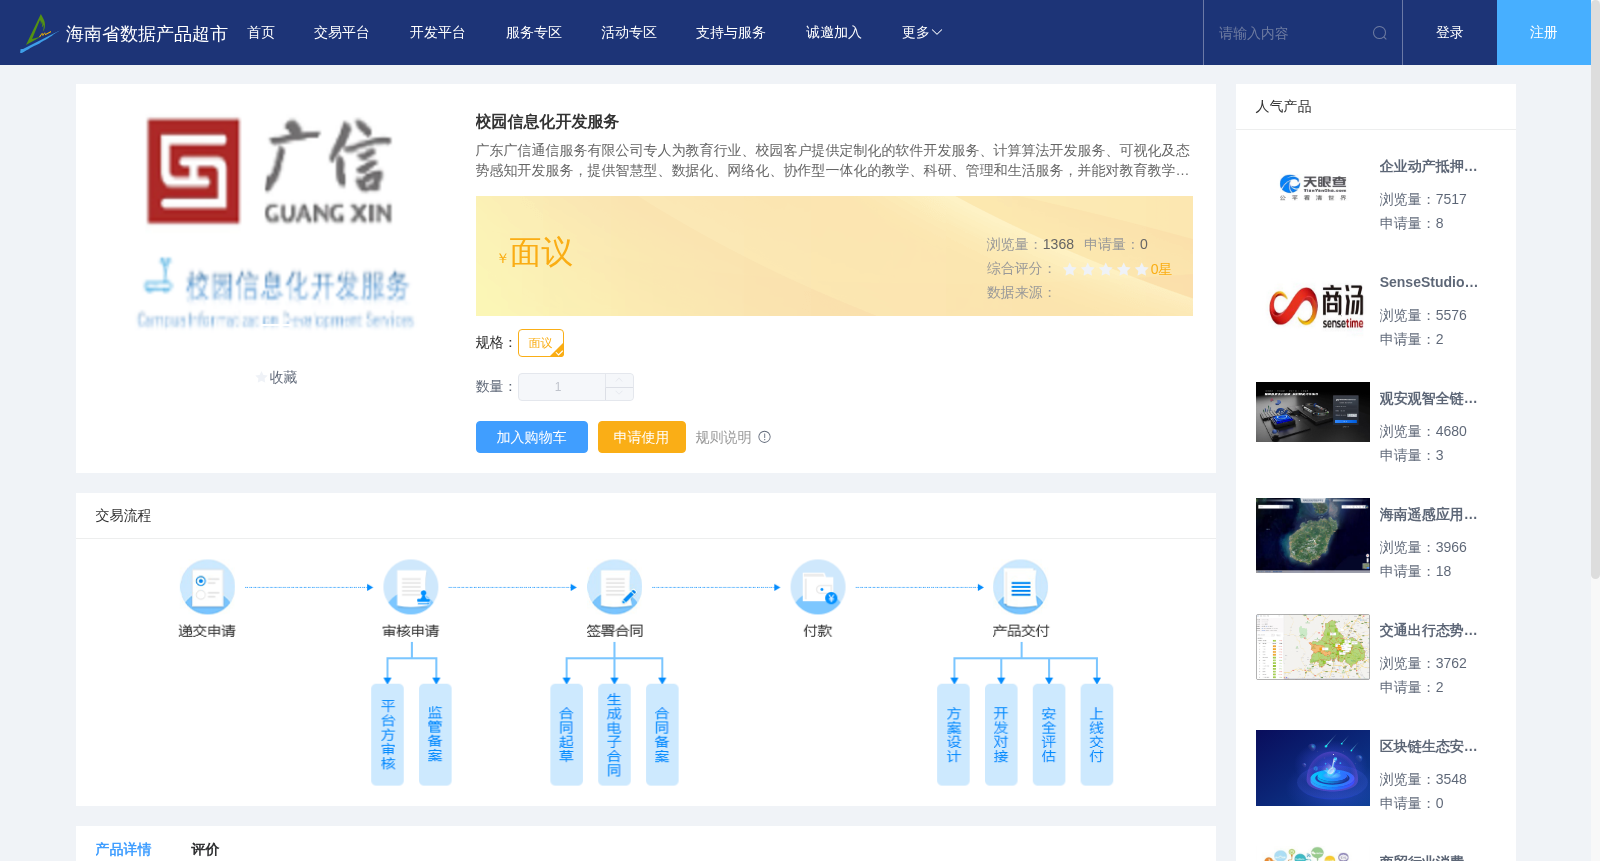The width and height of the screenshot is (1600, 861).
Task: Open the 开发平台 menu item
Action: (437, 33)
